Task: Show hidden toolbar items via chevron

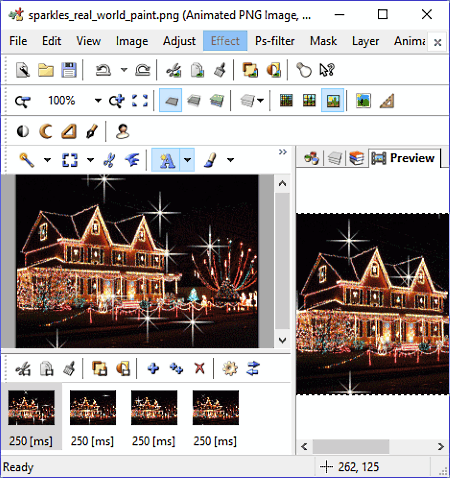Action: [x=283, y=152]
